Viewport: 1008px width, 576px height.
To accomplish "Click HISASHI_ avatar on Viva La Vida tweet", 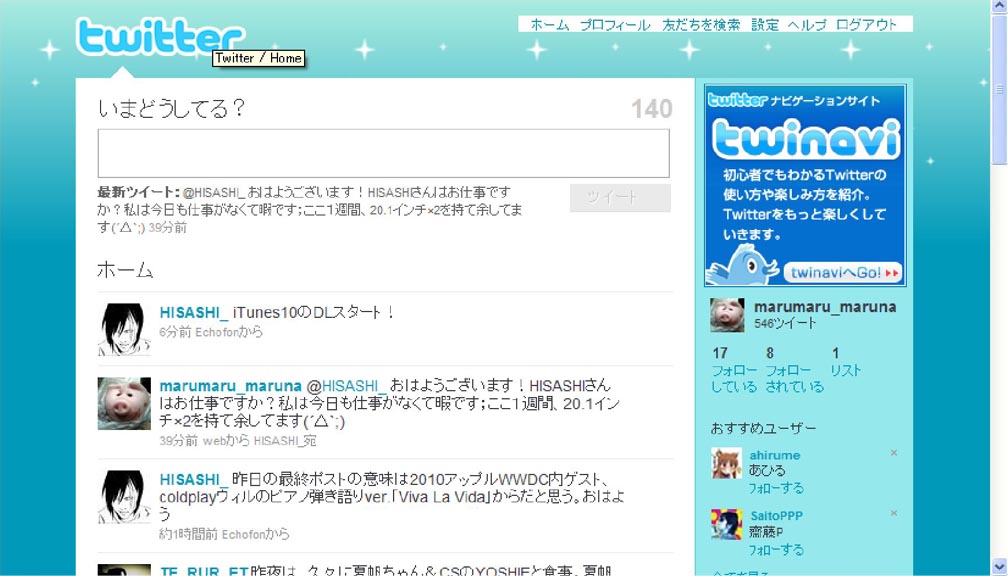I will point(124,496).
